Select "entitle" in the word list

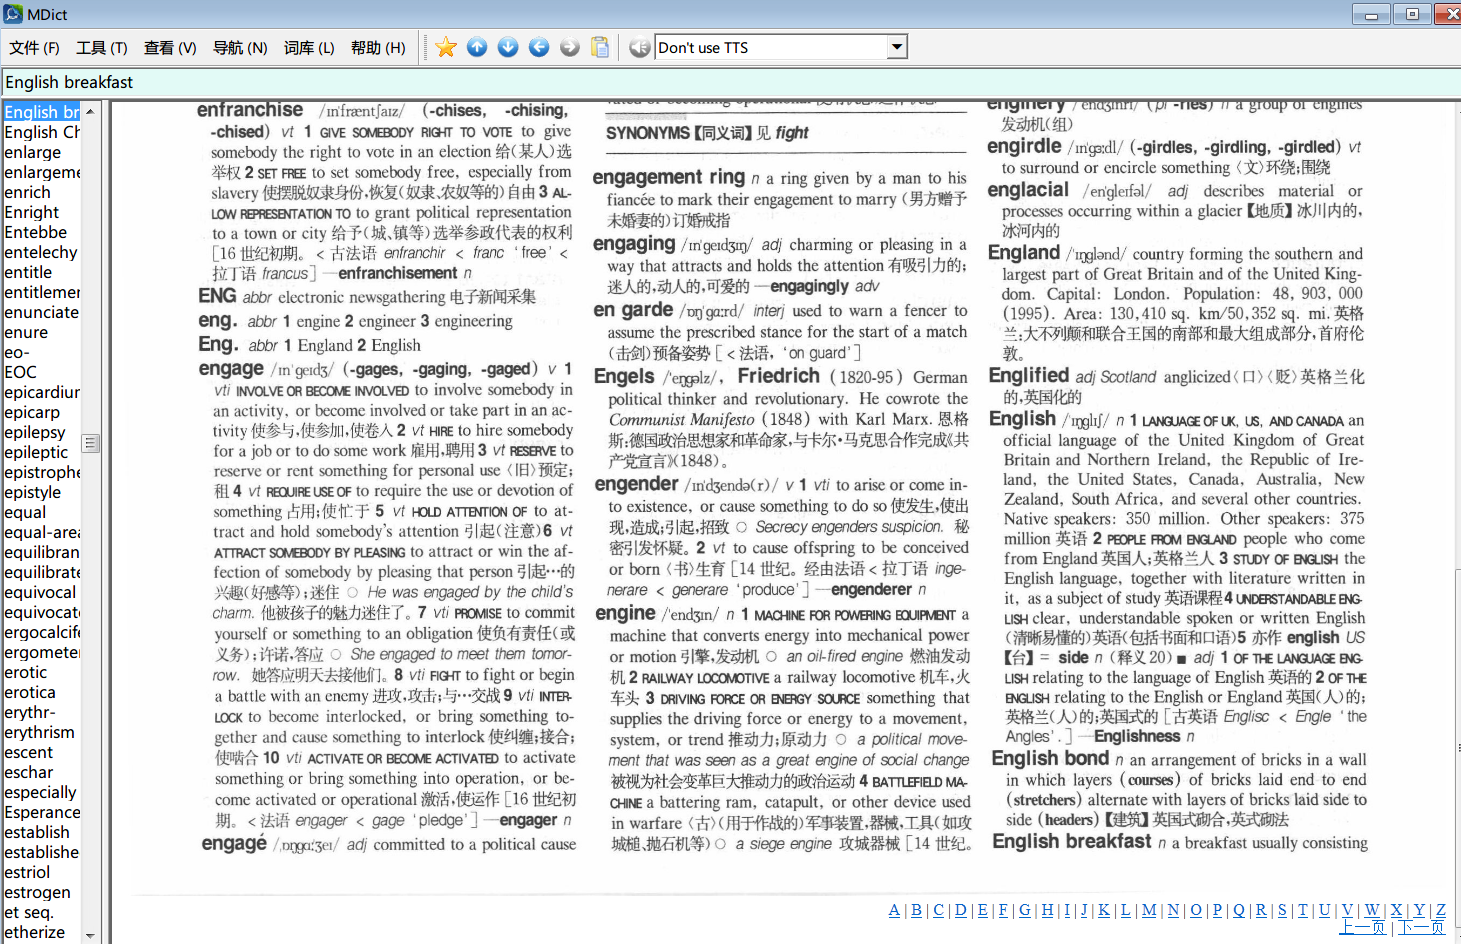point(28,272)
